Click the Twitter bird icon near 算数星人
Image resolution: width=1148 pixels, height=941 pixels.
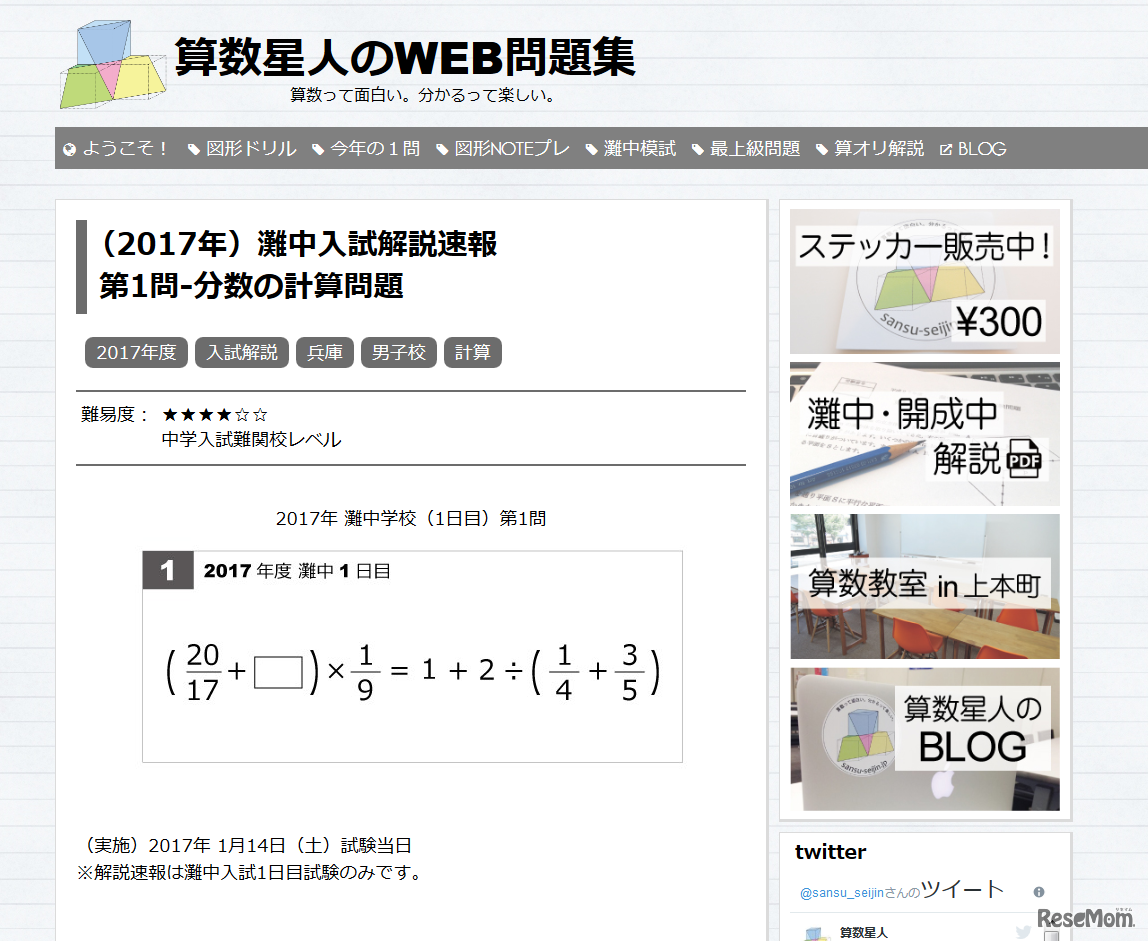(x=1021, y=930)
